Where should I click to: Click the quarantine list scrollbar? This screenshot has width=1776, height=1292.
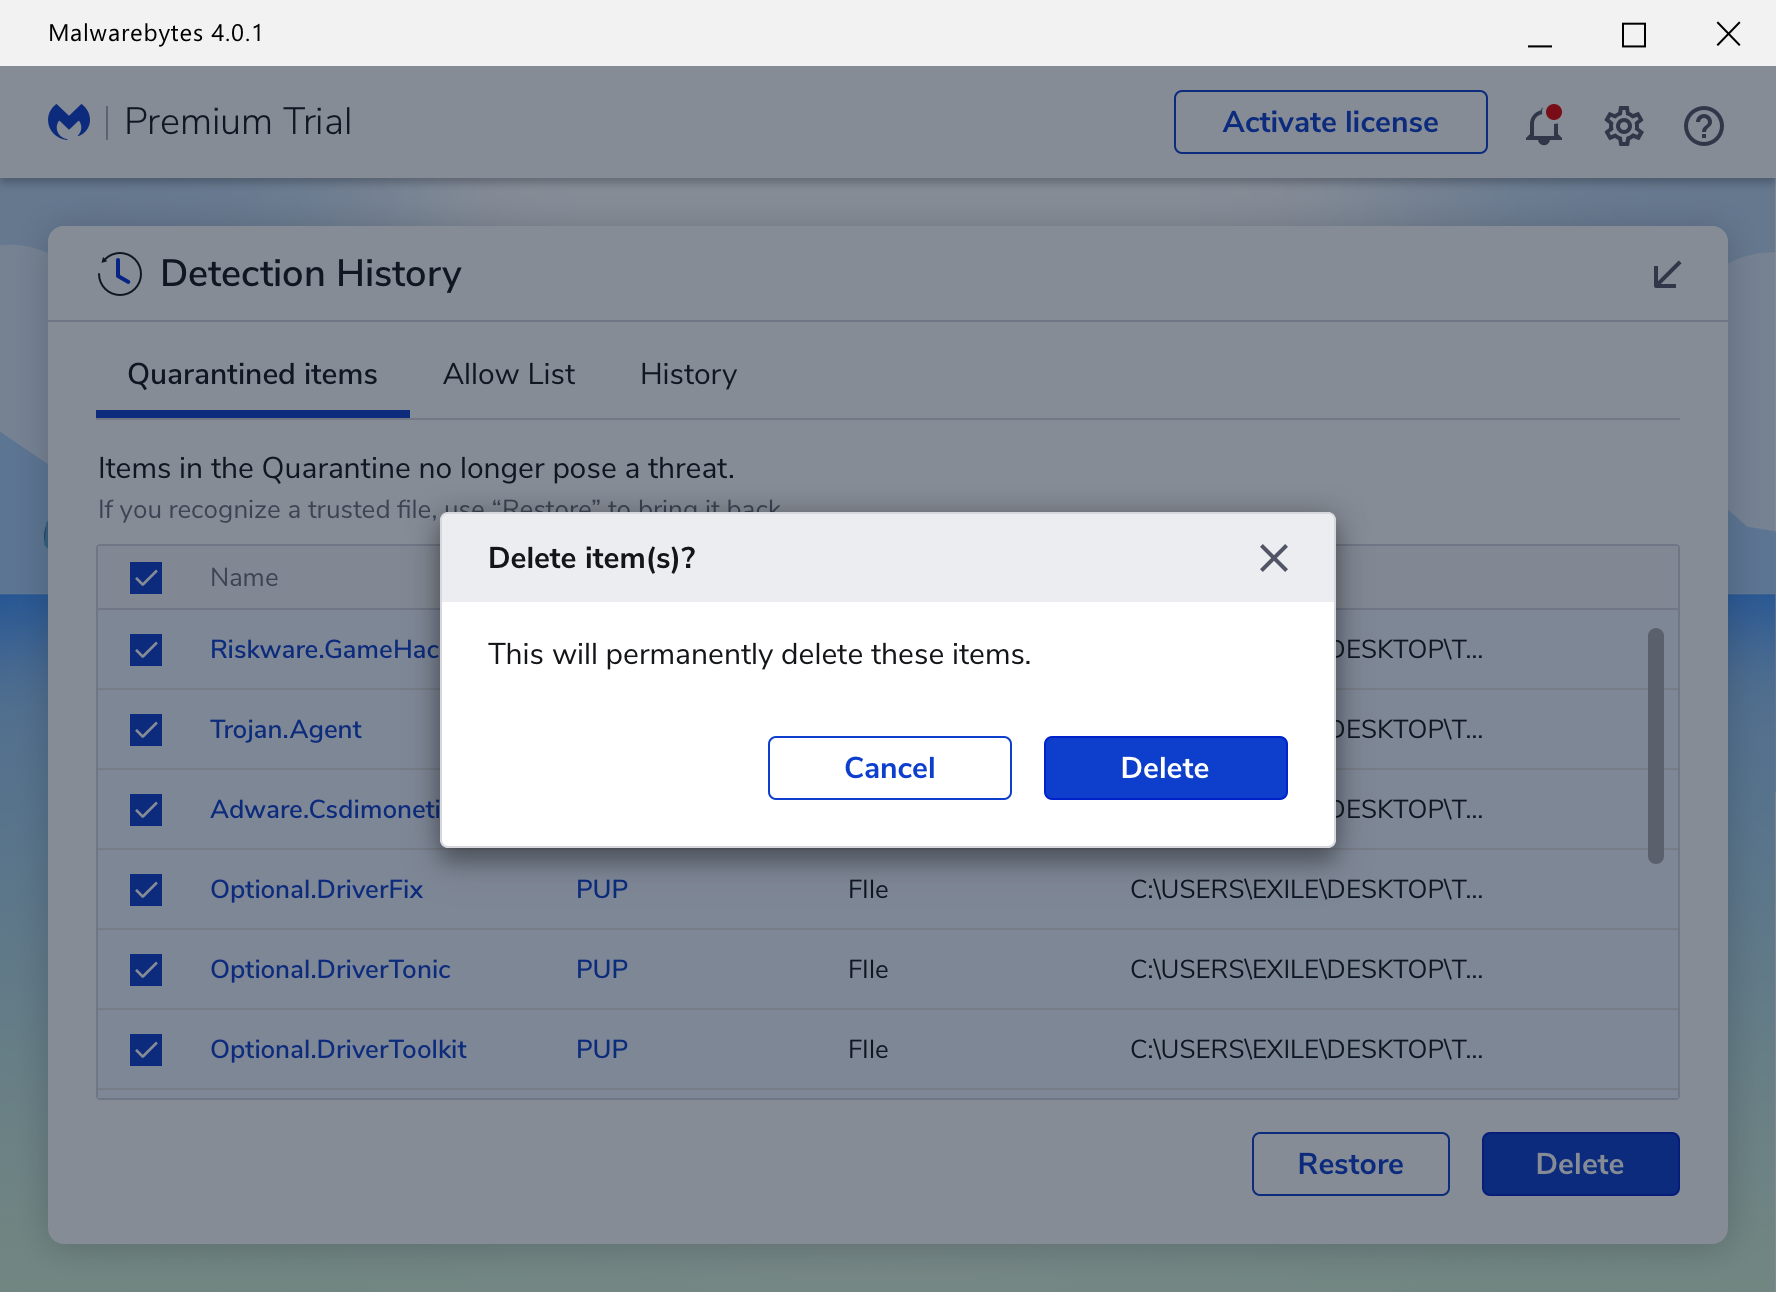point(1656,746)
